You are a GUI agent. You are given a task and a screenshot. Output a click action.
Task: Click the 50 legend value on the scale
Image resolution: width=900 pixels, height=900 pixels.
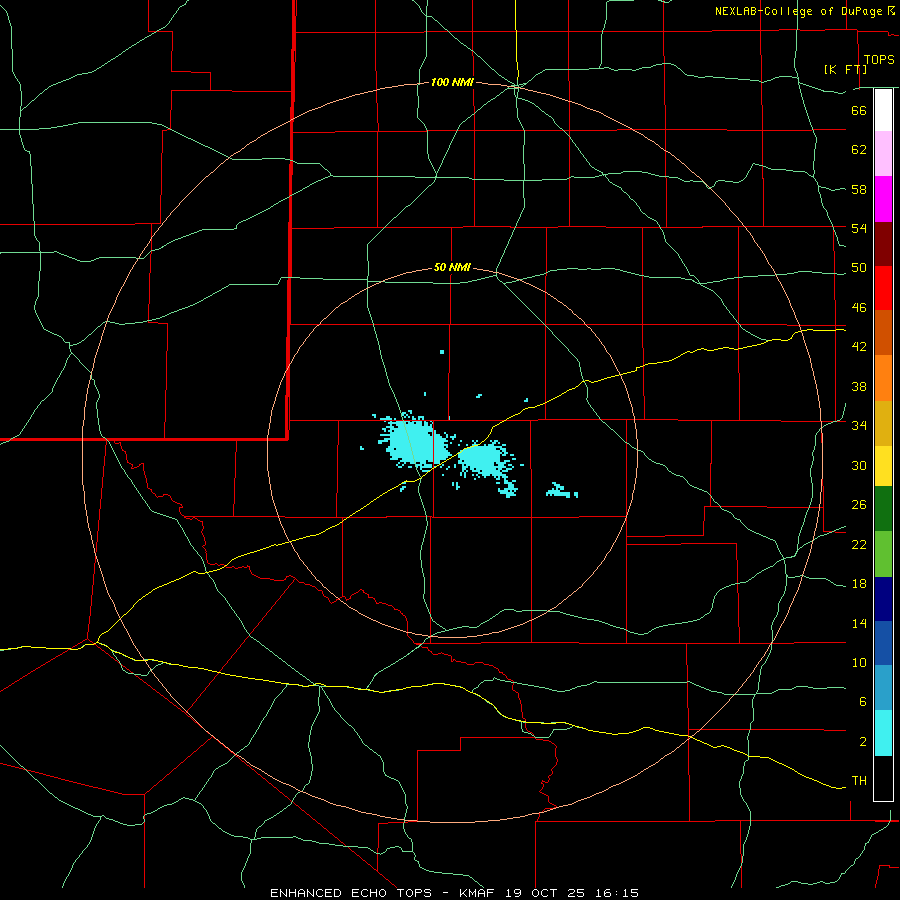[x=859, y=268]
